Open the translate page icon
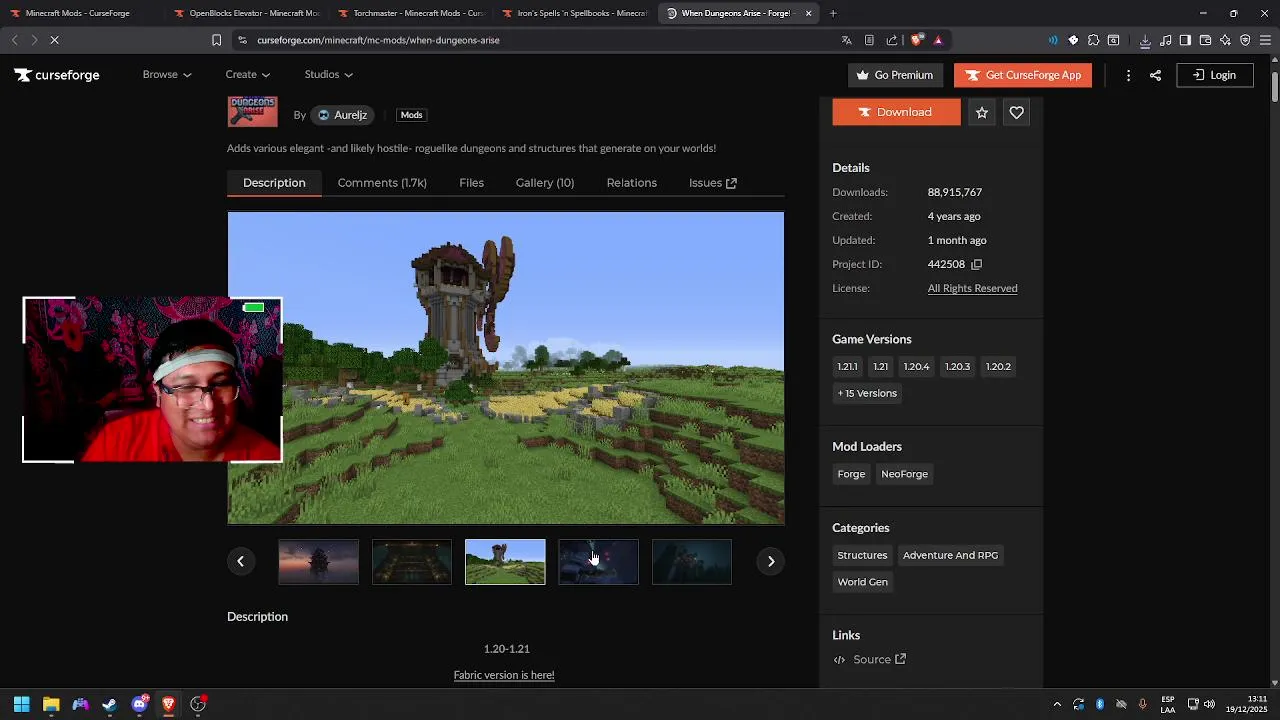 coord(846,40)
